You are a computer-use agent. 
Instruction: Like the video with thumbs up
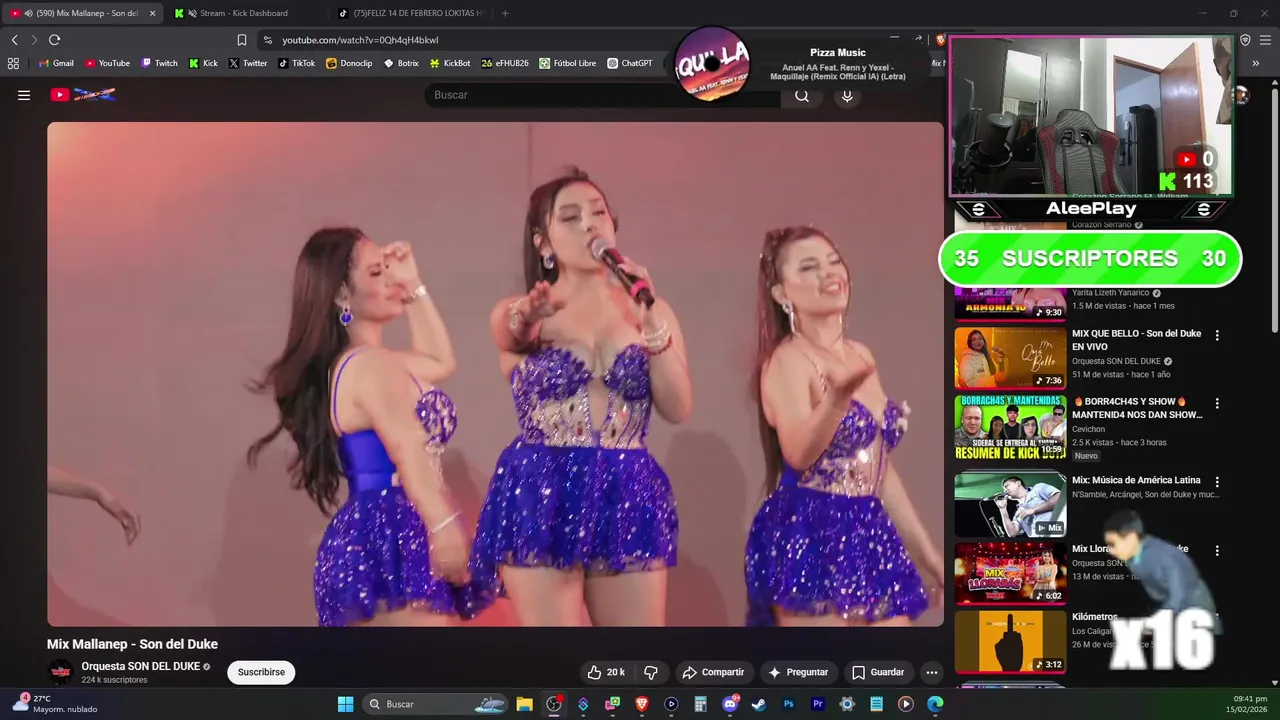tap(605, 672)
